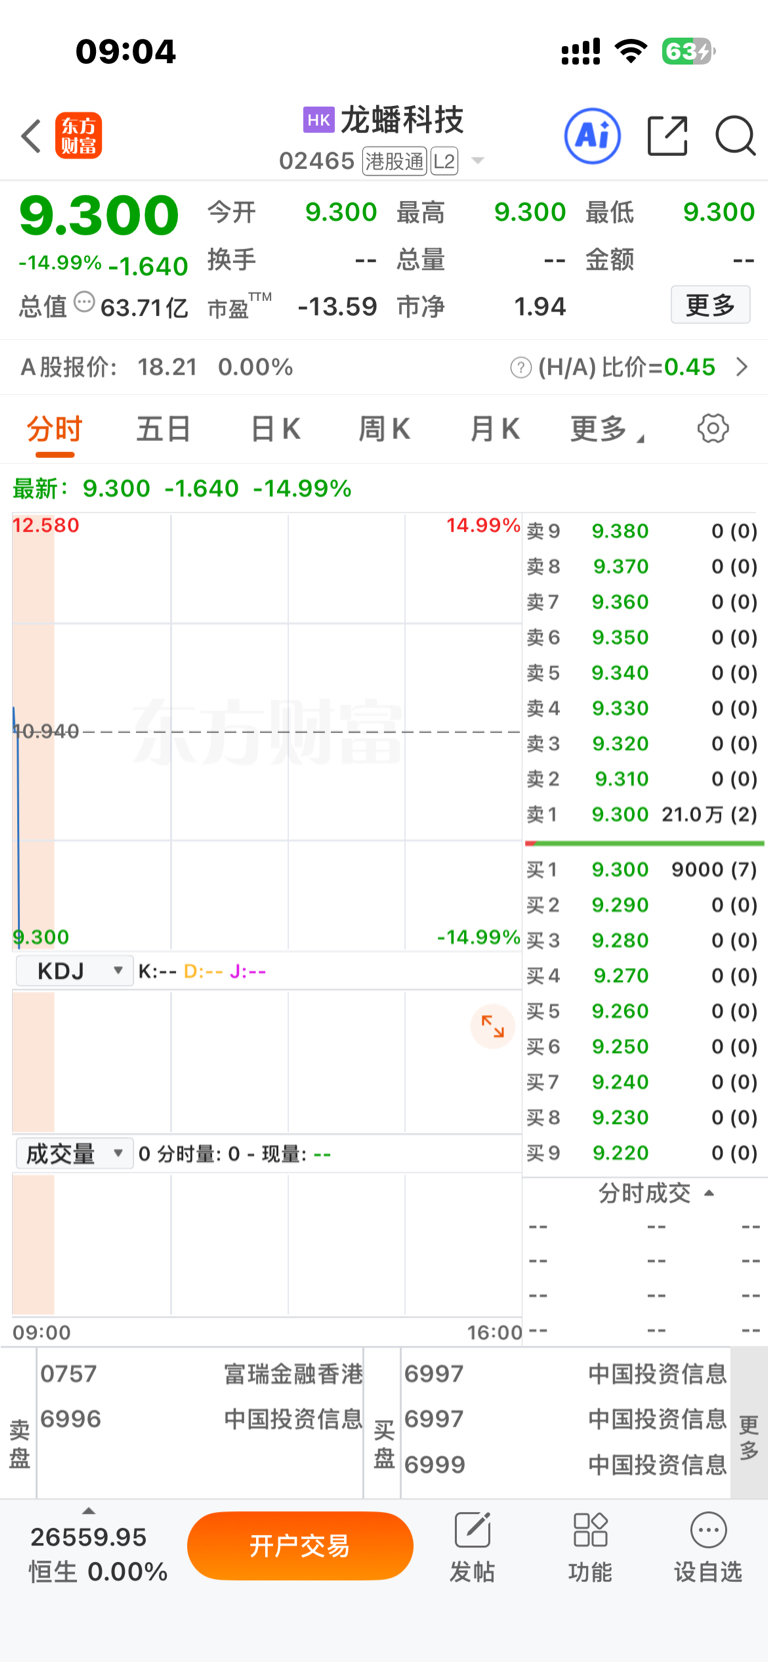
Task: Open the search magnifier icon
Action: click(735, 136)
